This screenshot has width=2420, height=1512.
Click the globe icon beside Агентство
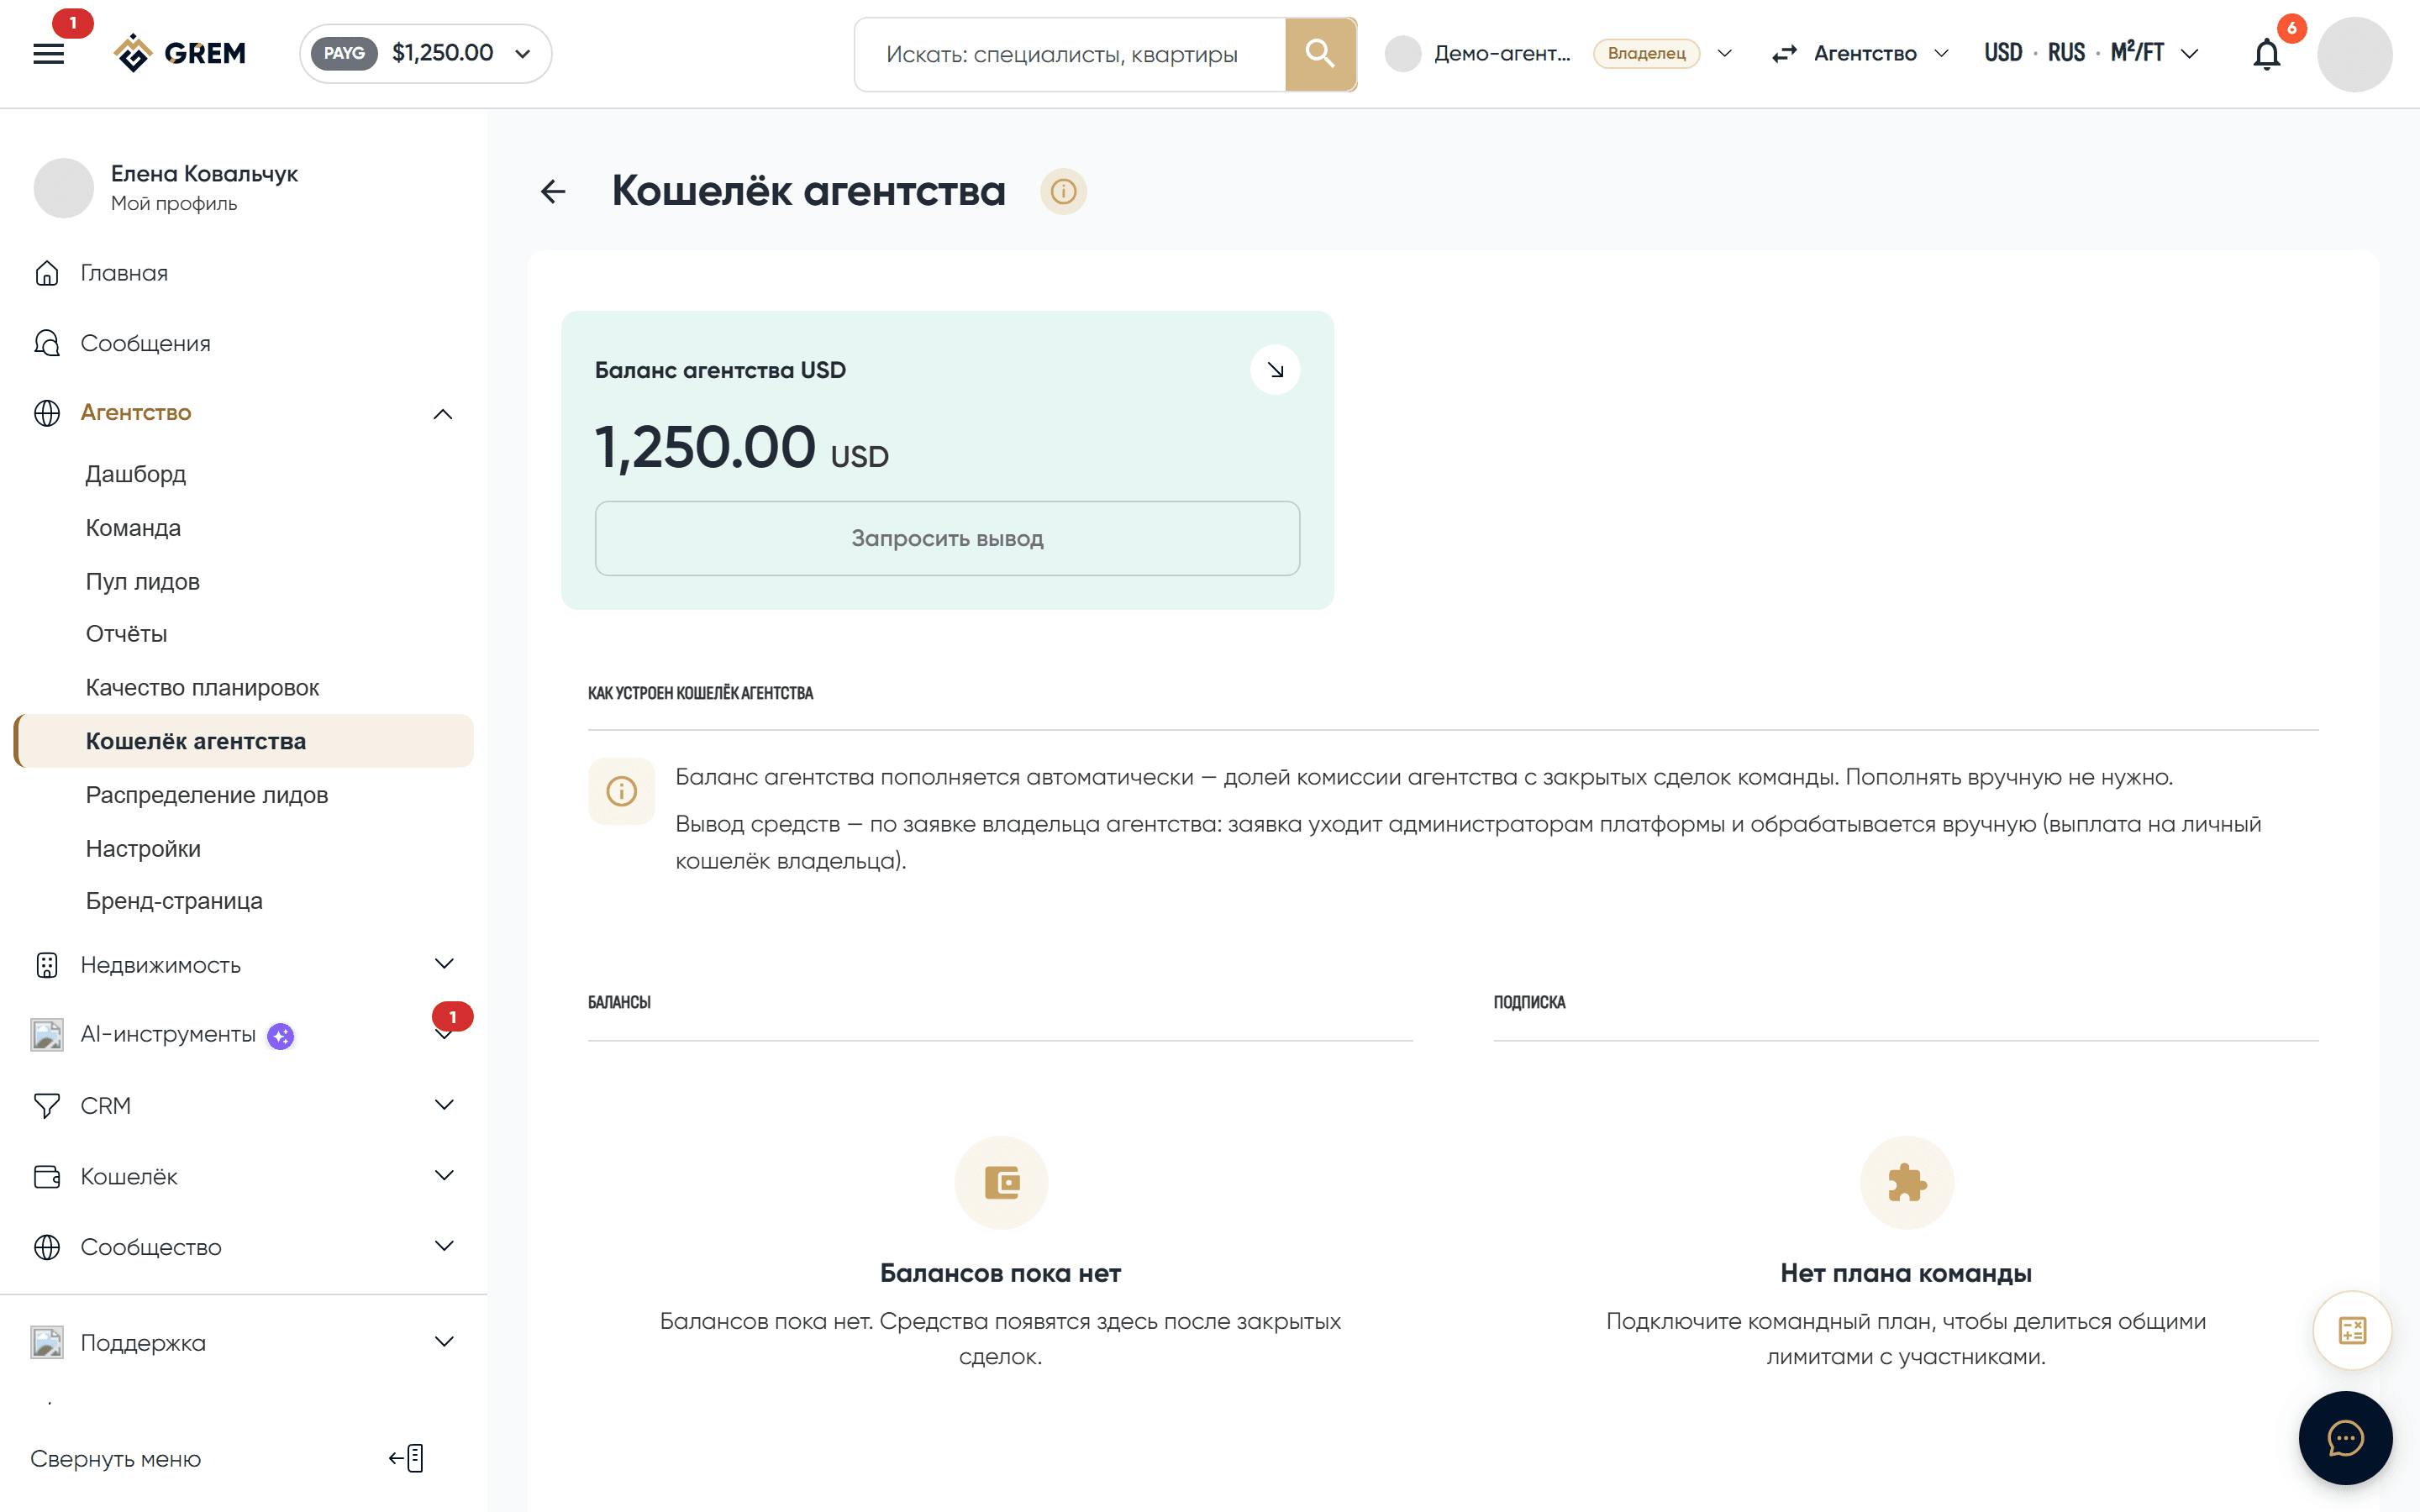coord(47,413)
